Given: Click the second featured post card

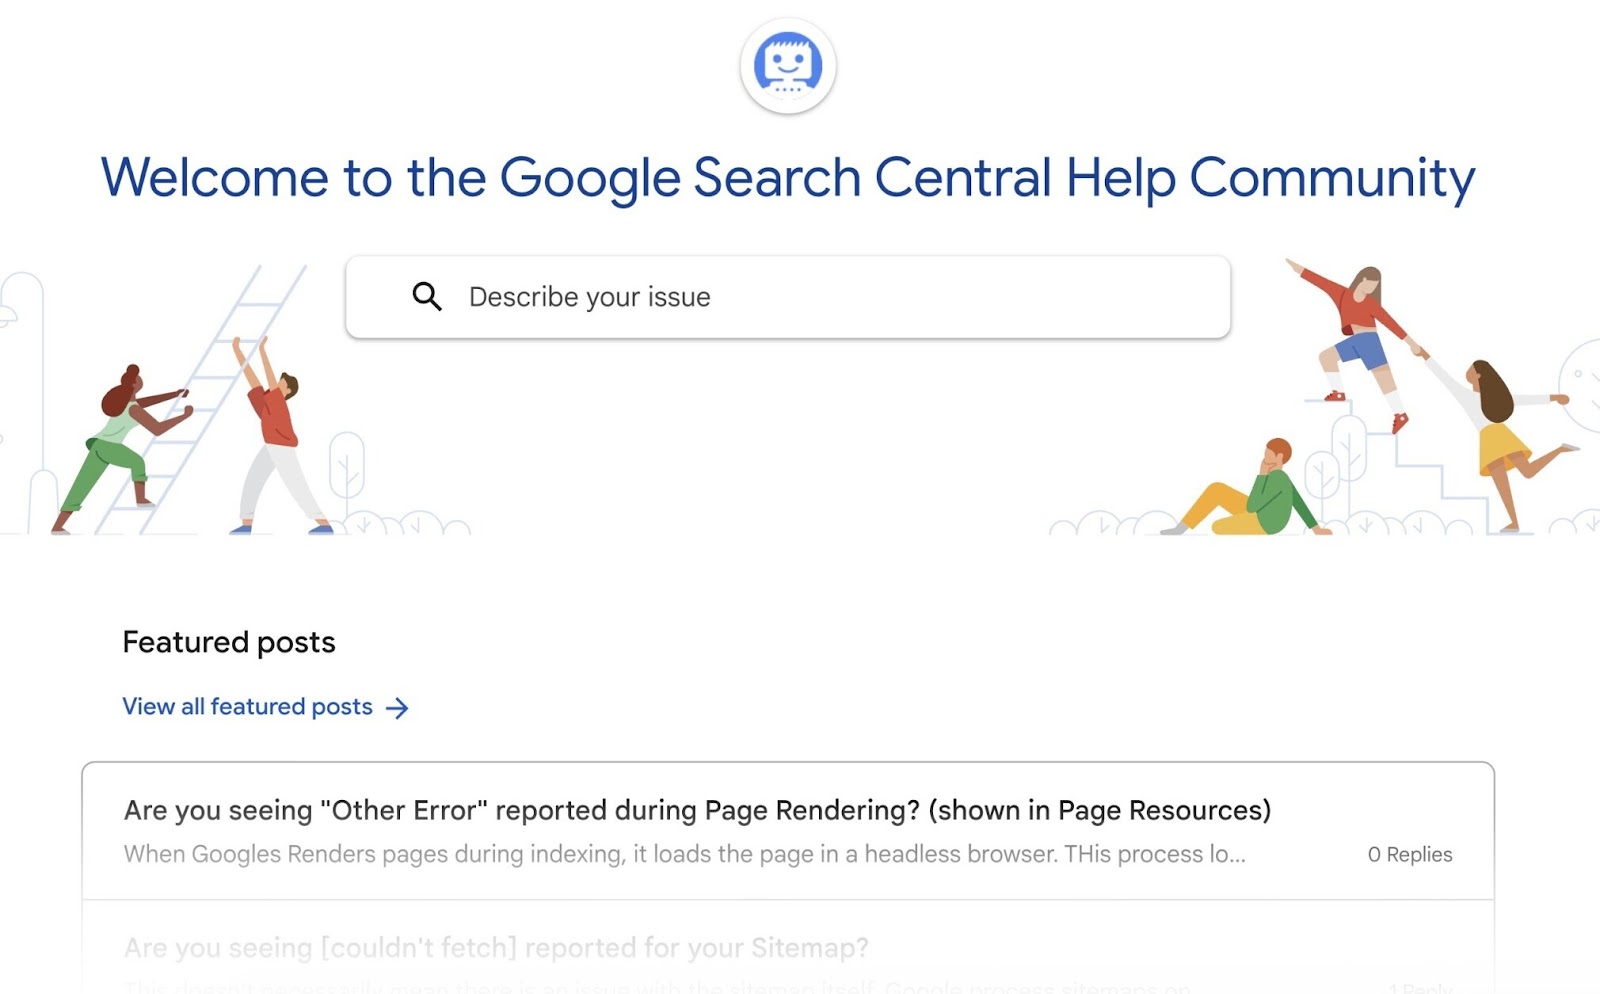Looking at the screenshot, I should (x=788, y=950).
